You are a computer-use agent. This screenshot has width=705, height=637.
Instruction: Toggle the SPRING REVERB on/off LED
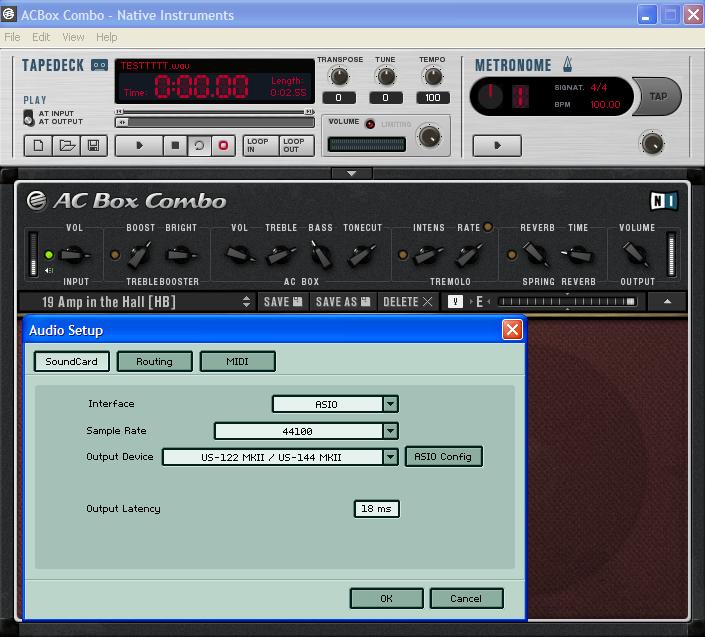512,255
